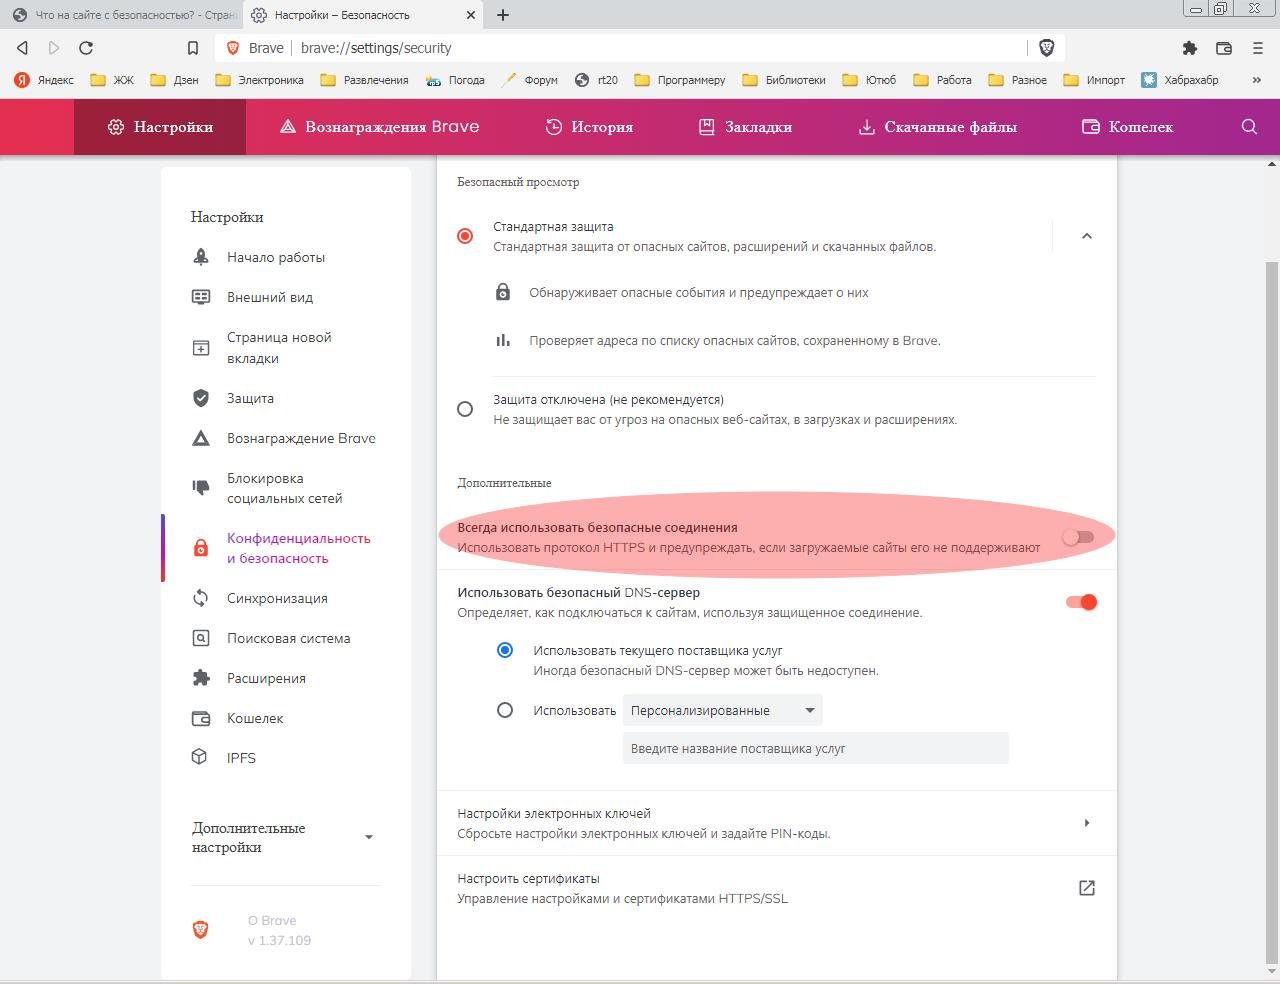Screen dimensions: 1280x984
Task: Collapse Стандартная защита details chevron
Action: click(1087, 236)
